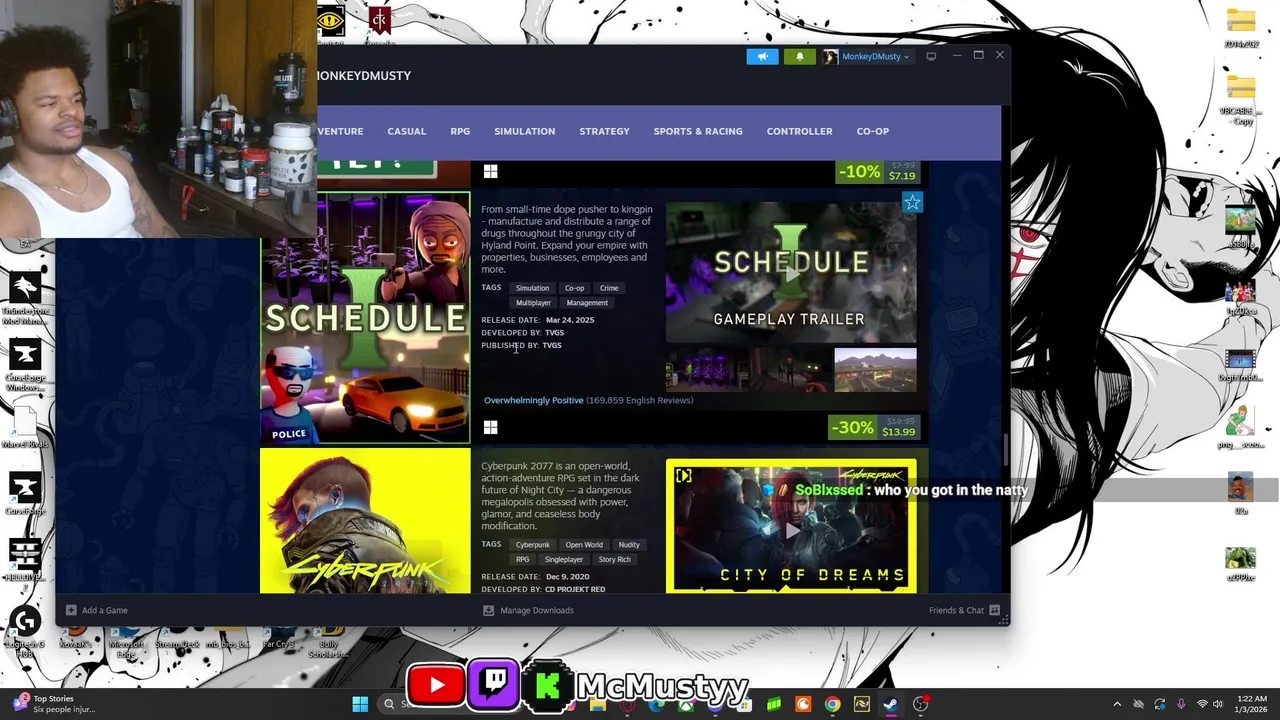Click the Crime tag
1280x720 pixels.
click(609, 288)
